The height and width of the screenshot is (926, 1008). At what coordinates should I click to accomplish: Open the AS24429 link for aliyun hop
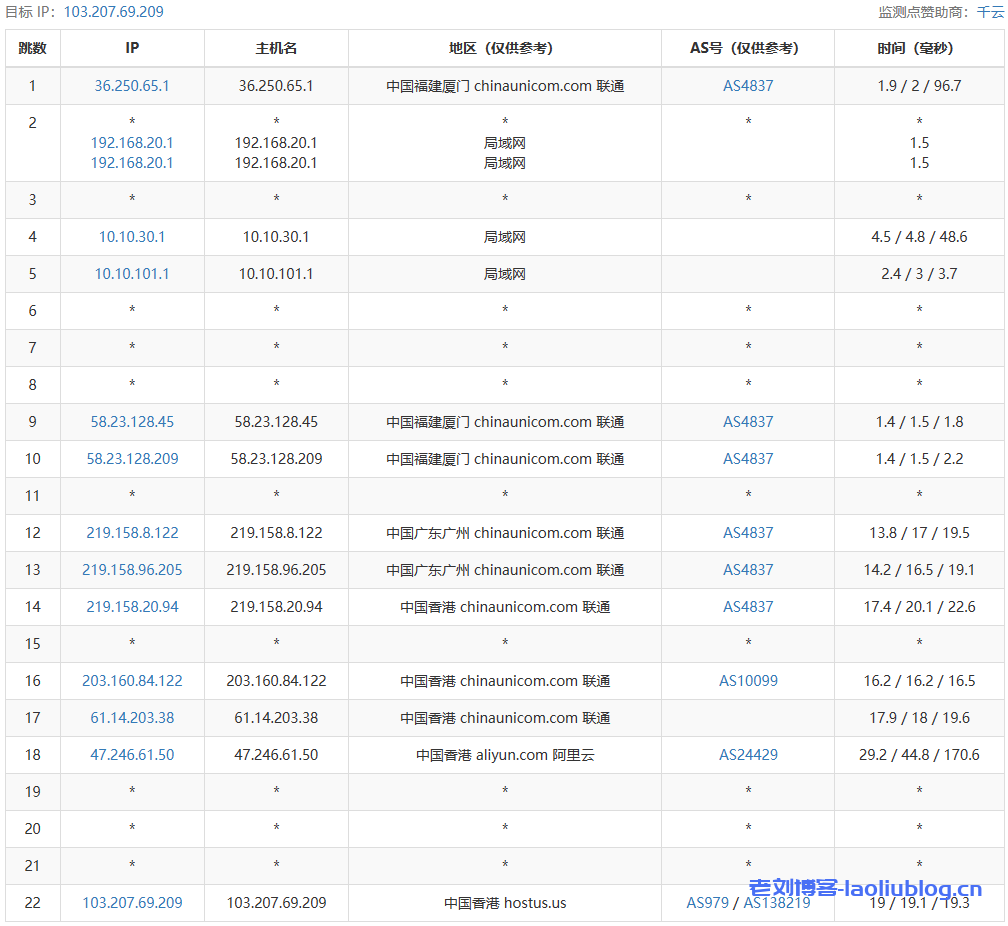[748, 755]
